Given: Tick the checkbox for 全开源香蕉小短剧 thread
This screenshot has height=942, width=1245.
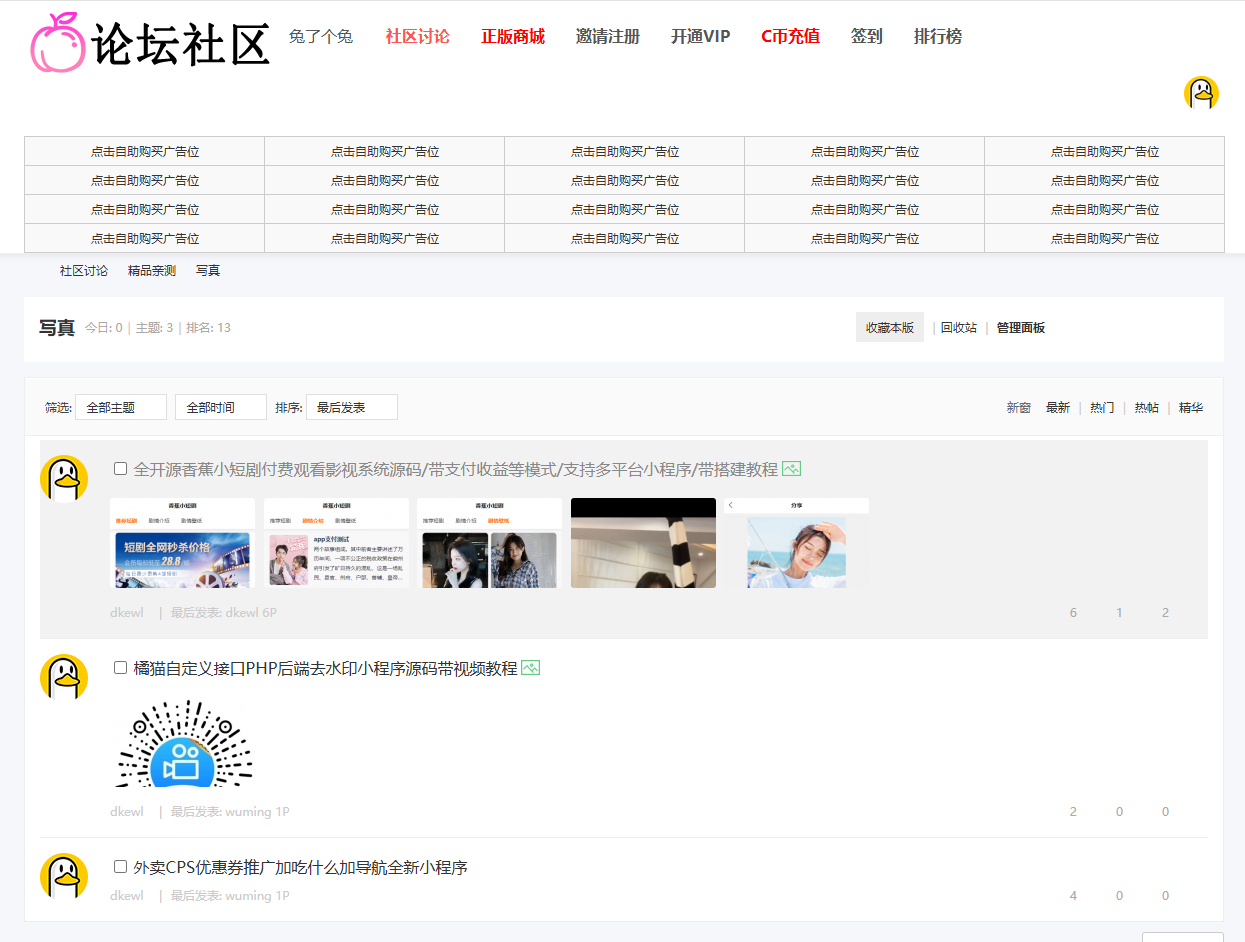Looking at the screenshot, I should pyautogui.click(x=121, y=468).
